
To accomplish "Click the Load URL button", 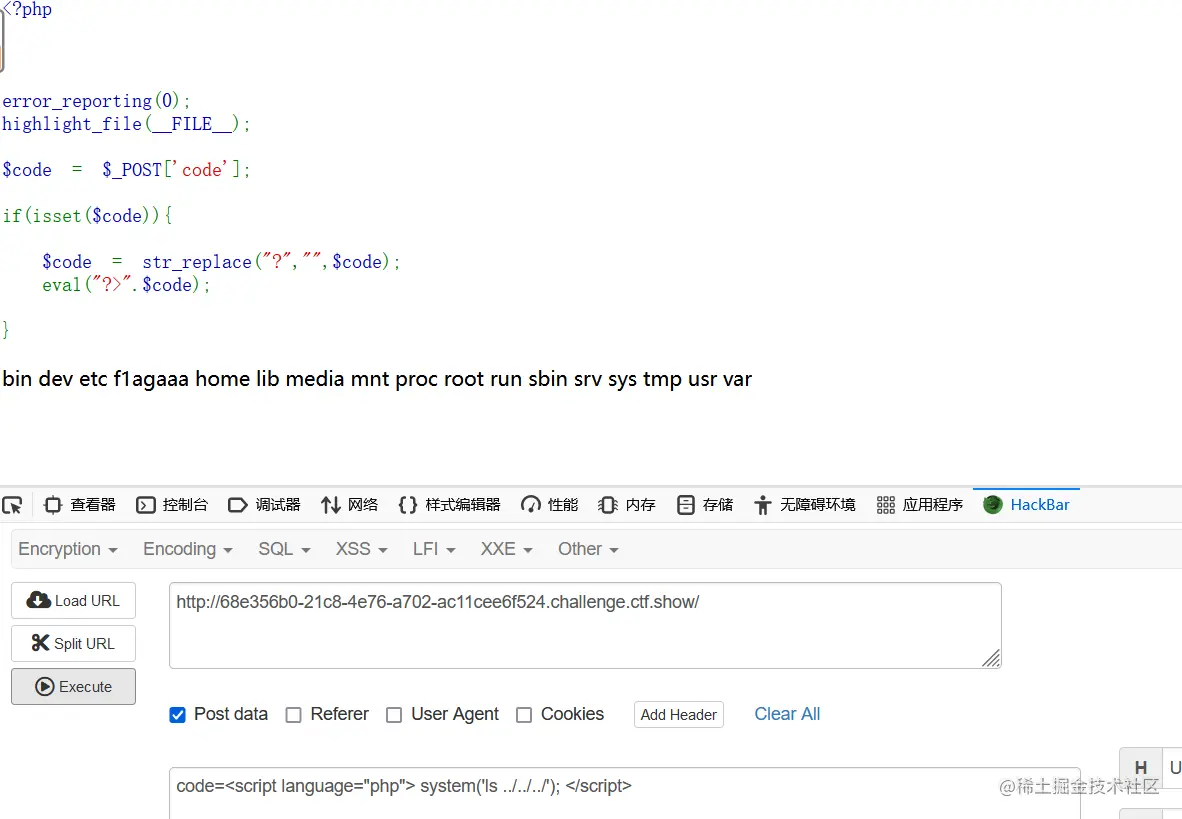I will [x=73, y=601].
